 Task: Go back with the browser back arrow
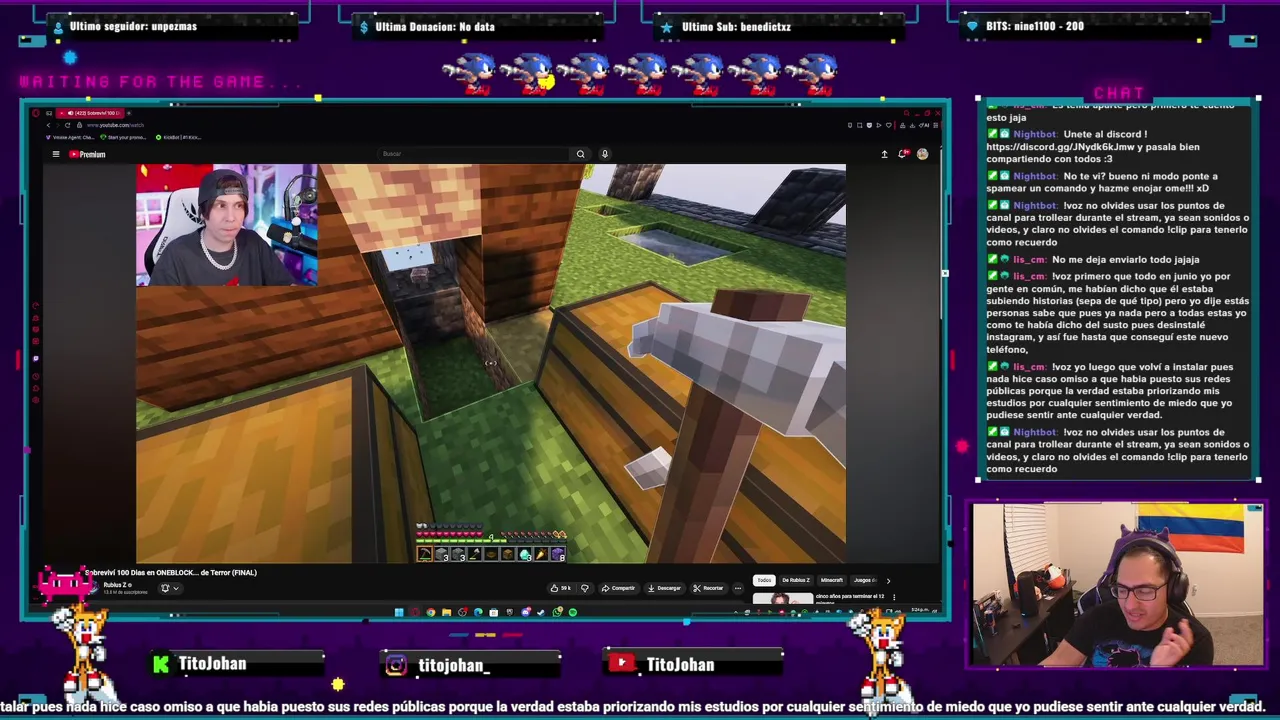[48, 125]
